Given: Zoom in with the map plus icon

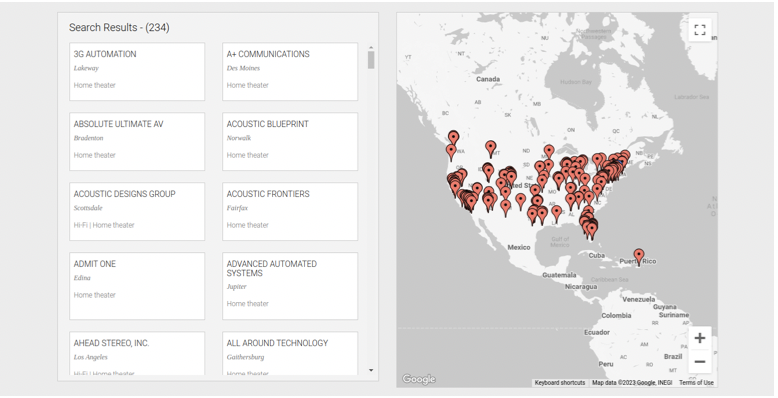Looking at the screenshot, I should pyautogui.click(x=700, y=338).
